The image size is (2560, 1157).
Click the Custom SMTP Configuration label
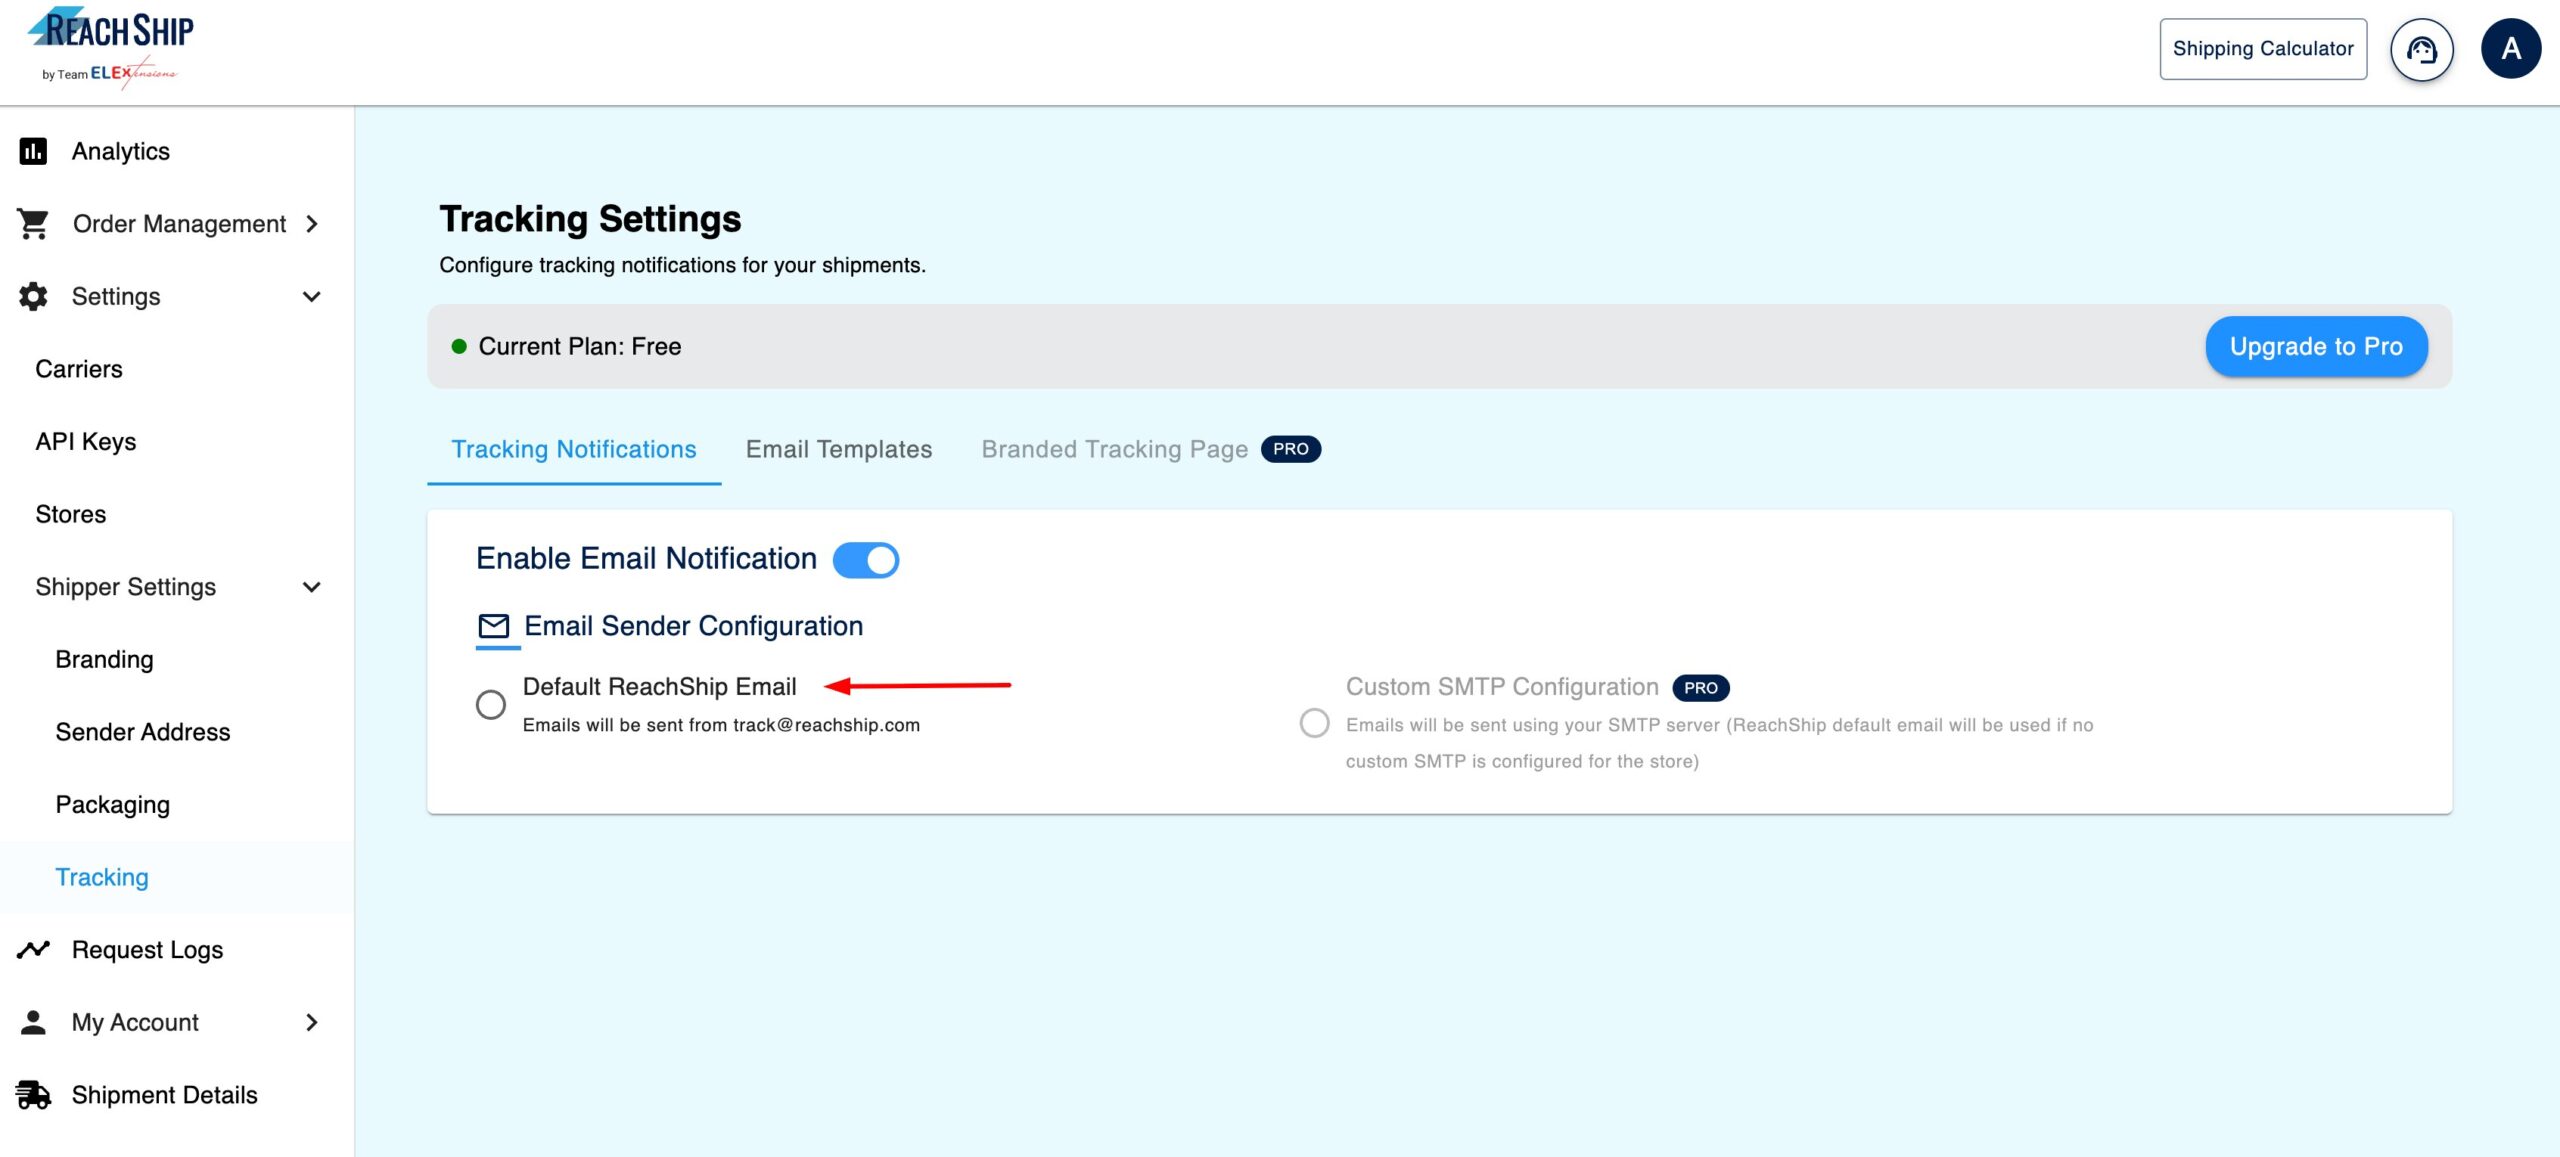click(x=1502, y=687)
